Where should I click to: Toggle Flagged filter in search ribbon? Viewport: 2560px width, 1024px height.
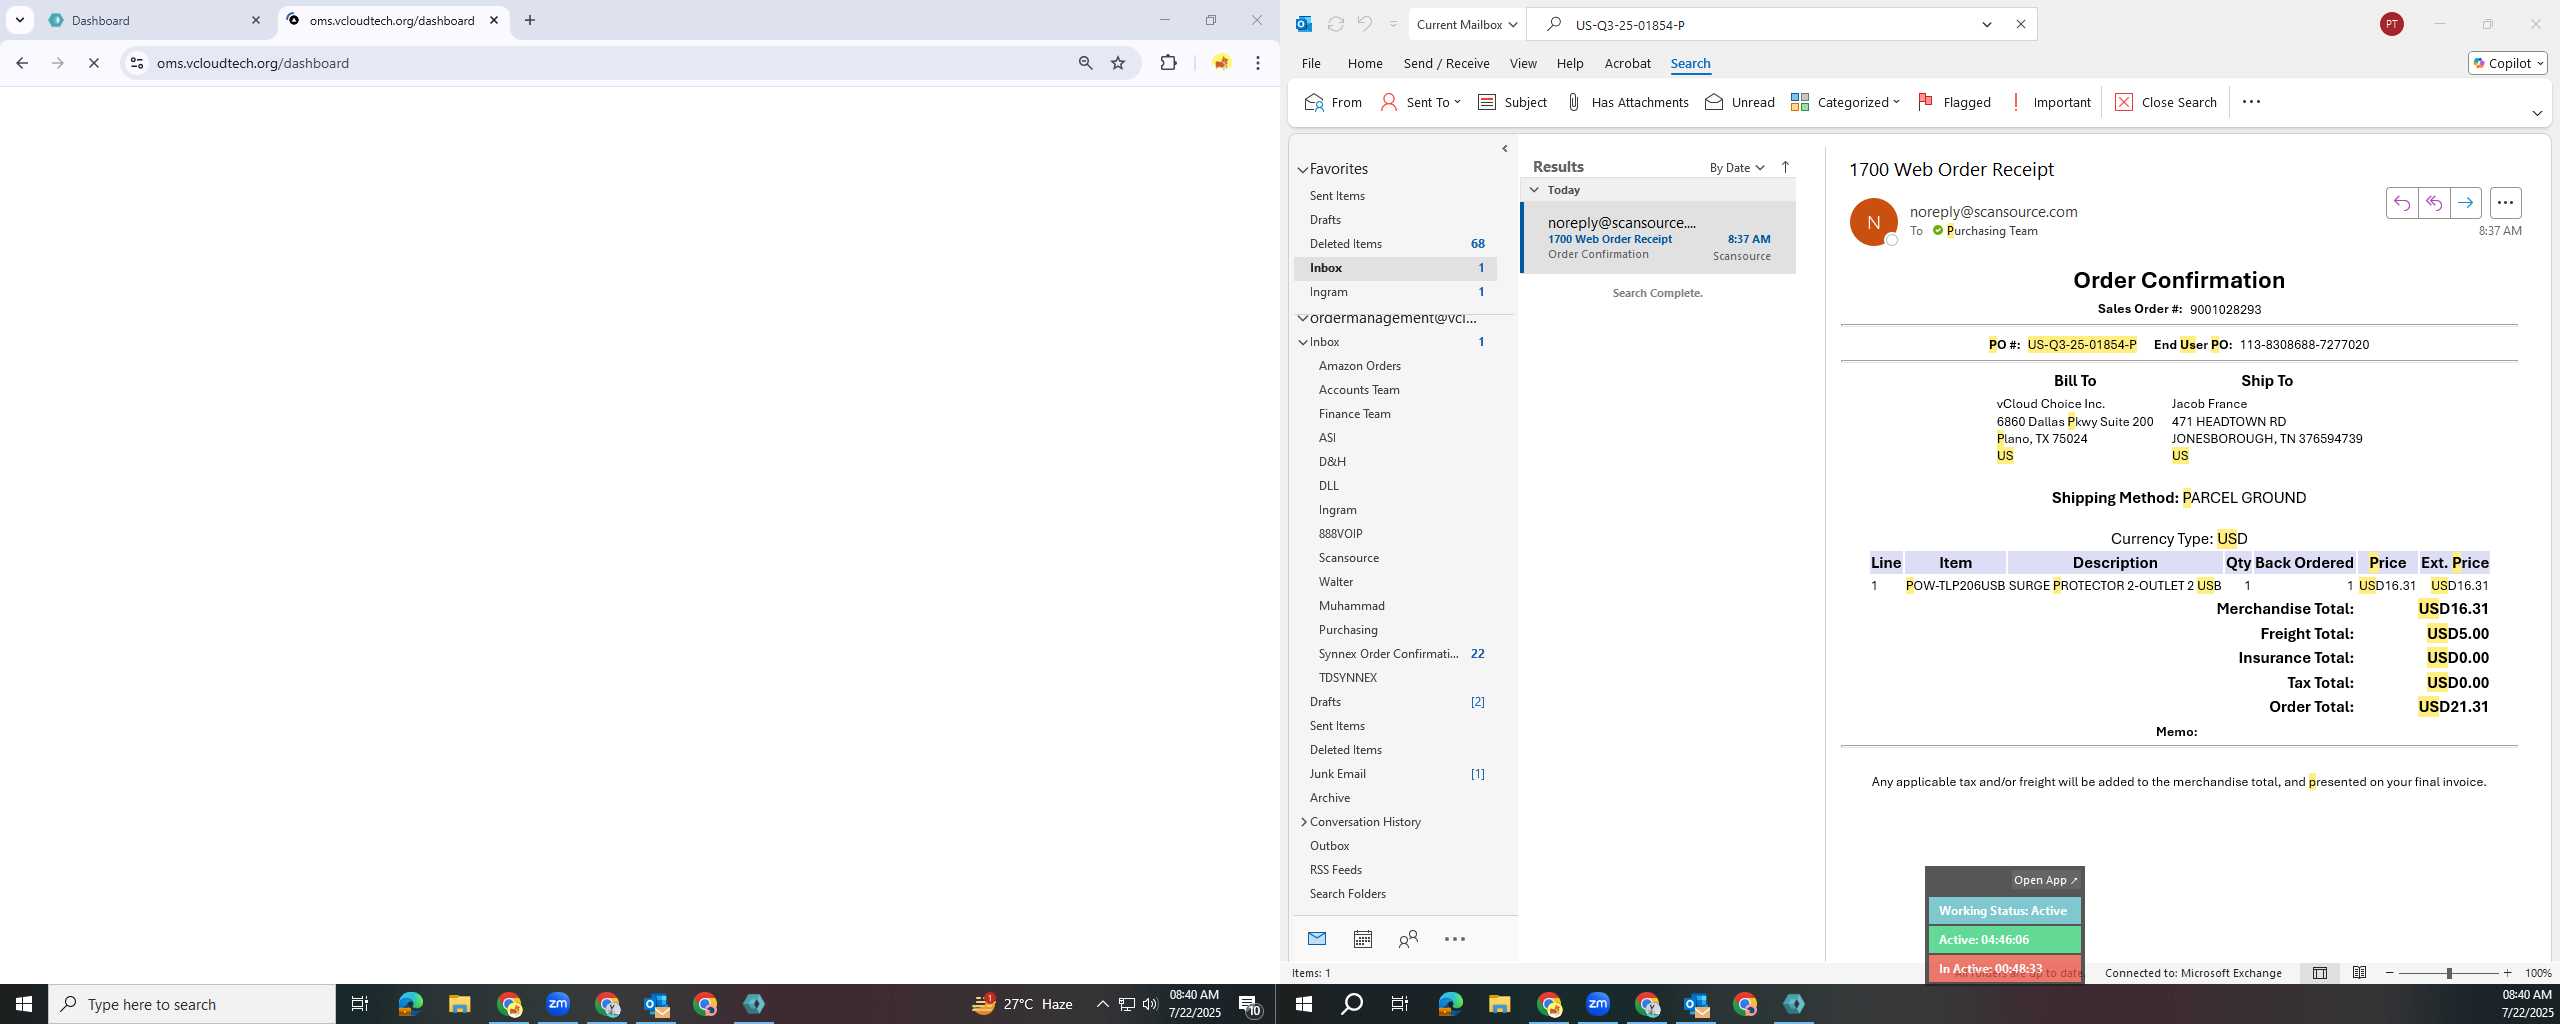click(1954, 102)
